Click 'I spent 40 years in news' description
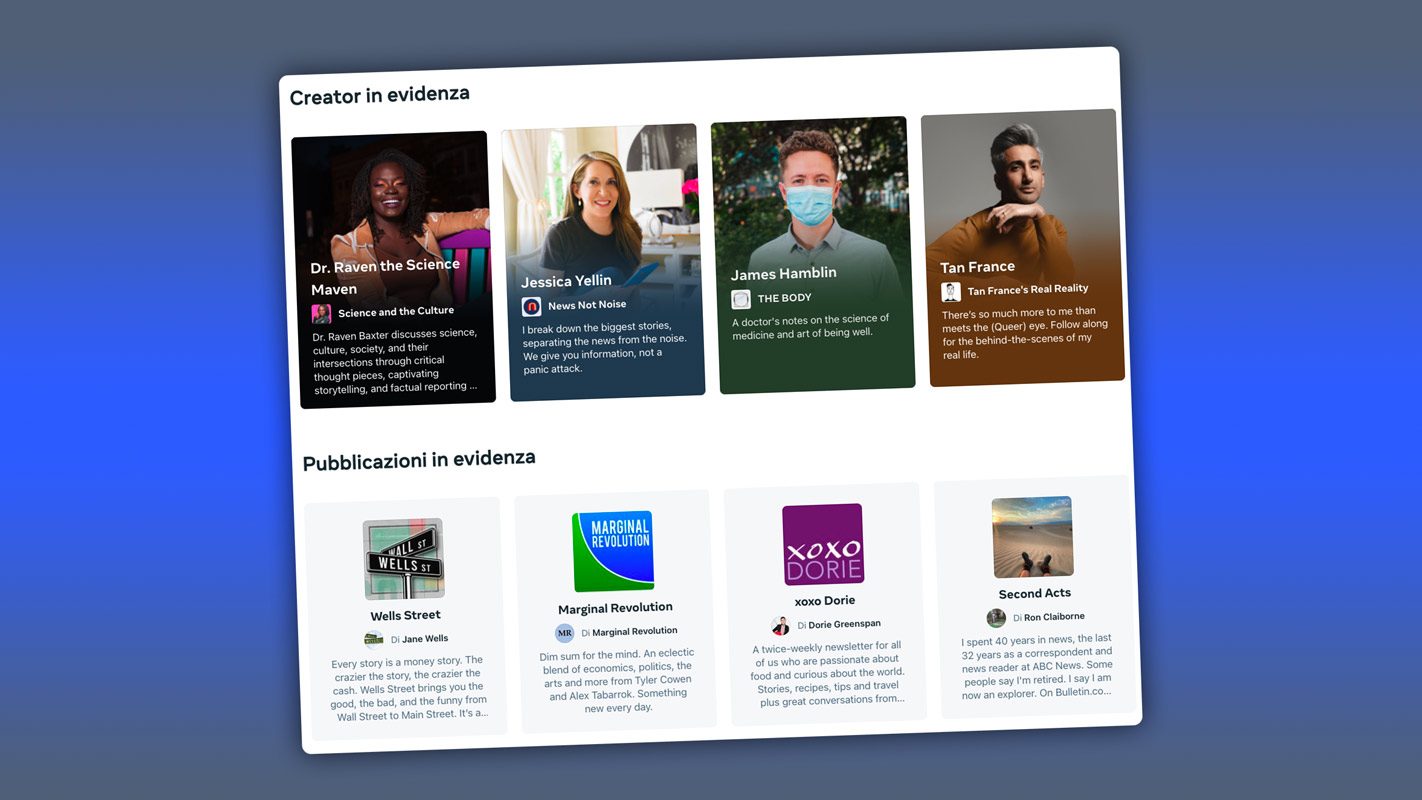The width and height of the screenshot is (1422, 800). [x=1037, y=666]
